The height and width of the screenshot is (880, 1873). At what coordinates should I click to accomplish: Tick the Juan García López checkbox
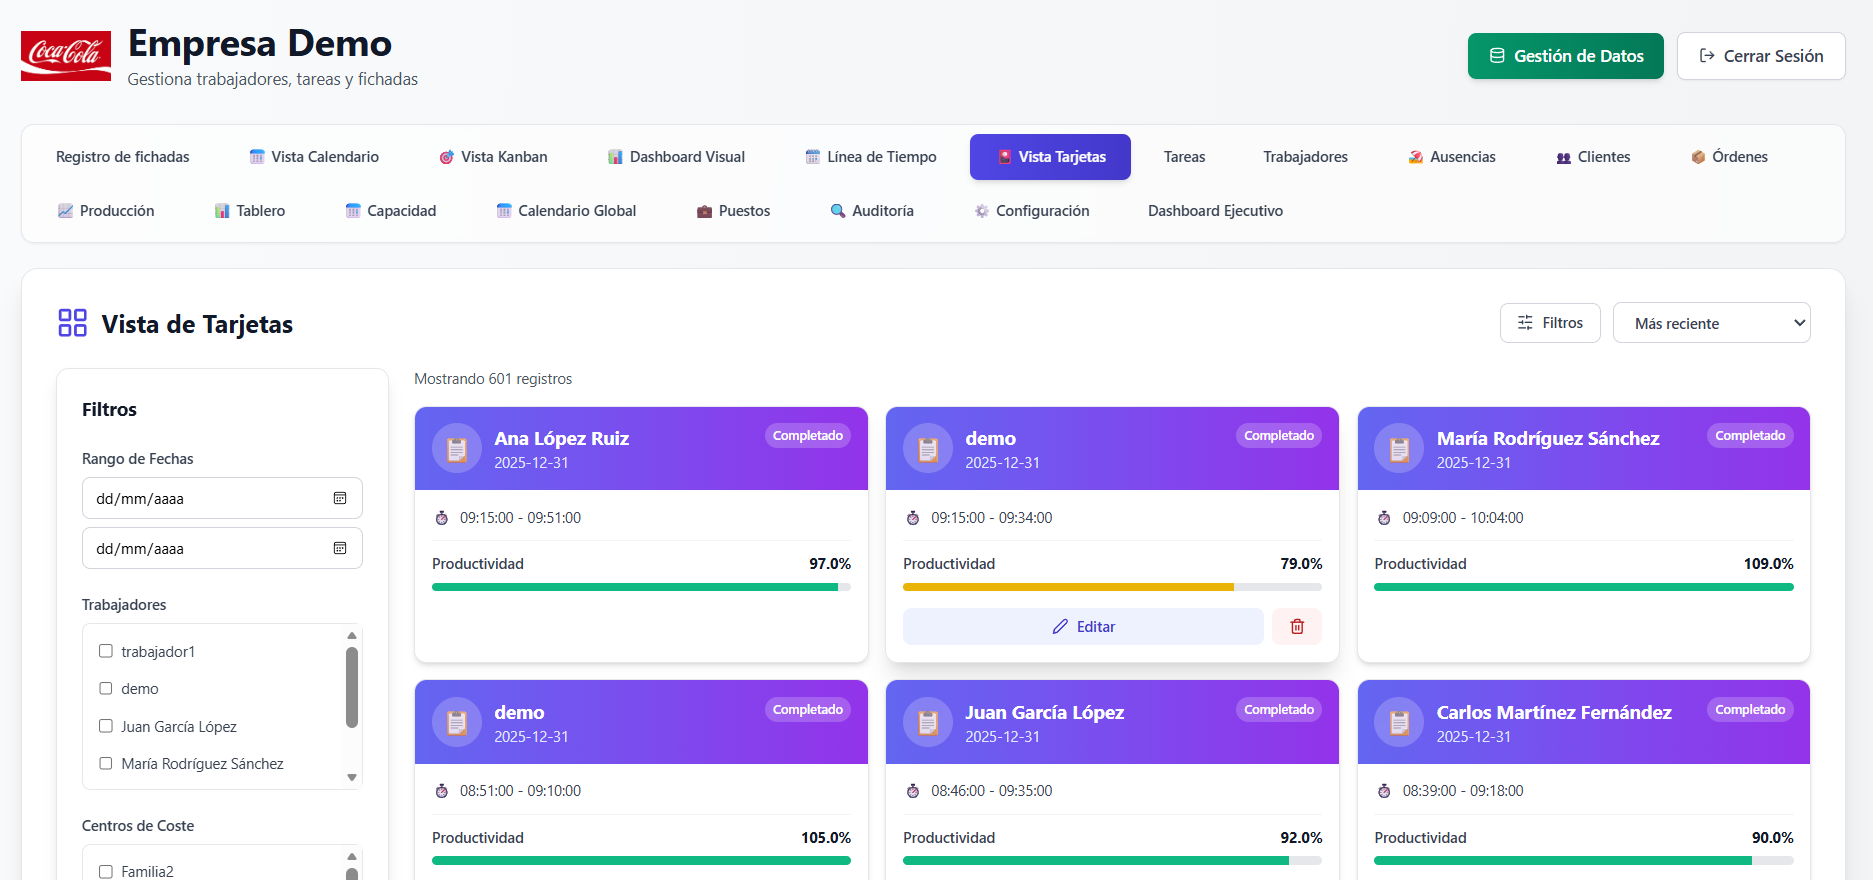(x=106, y=726)
